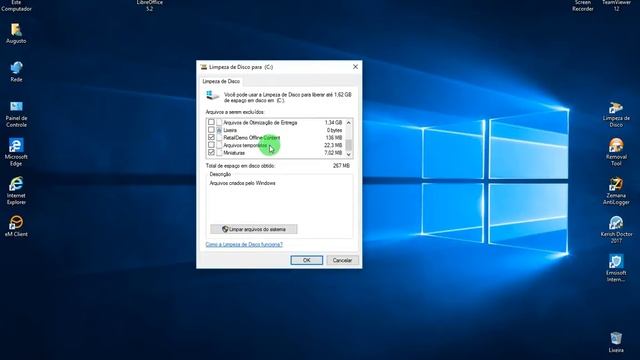640x360 pixels.
Task: Open Limpeza de Disco desktop shortcut
Action: pyautogui.click(x=616, y=114)
